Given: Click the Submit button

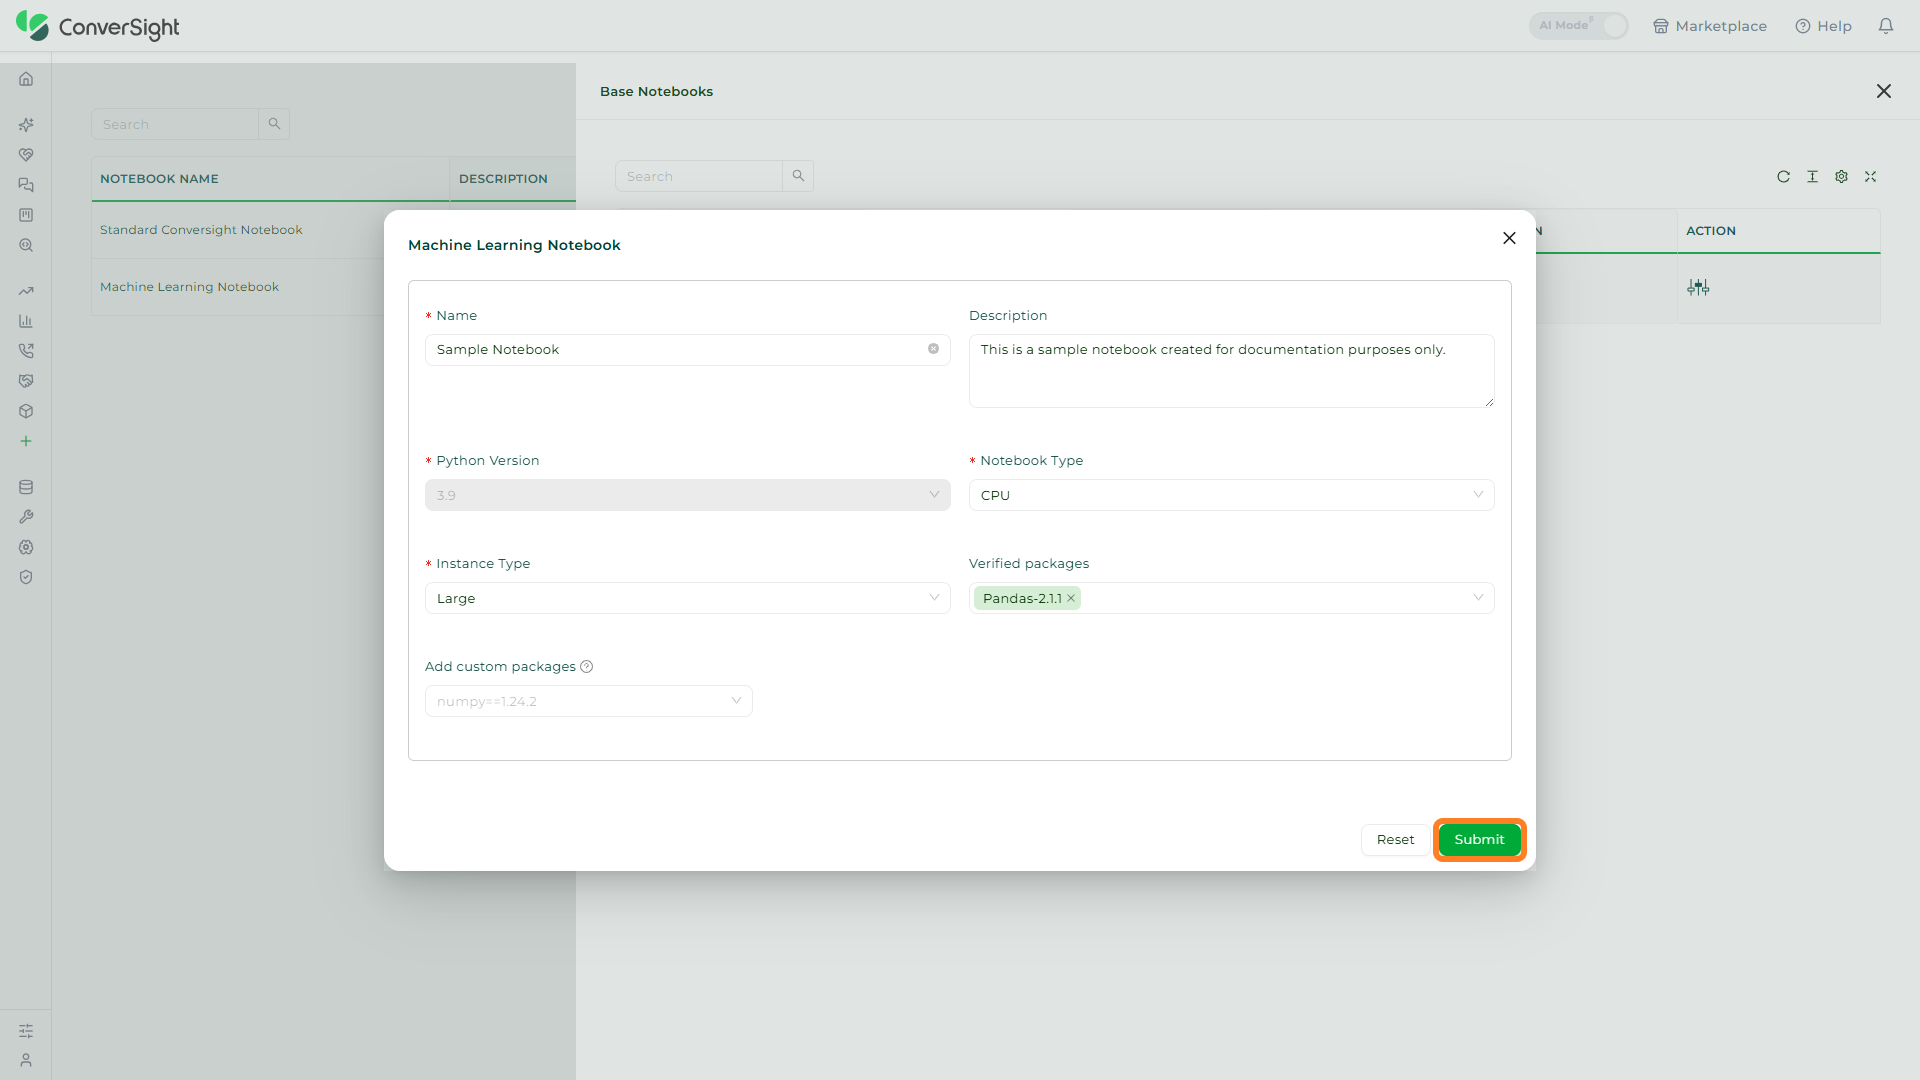Looking at the screenshot, I should 1479,840.
